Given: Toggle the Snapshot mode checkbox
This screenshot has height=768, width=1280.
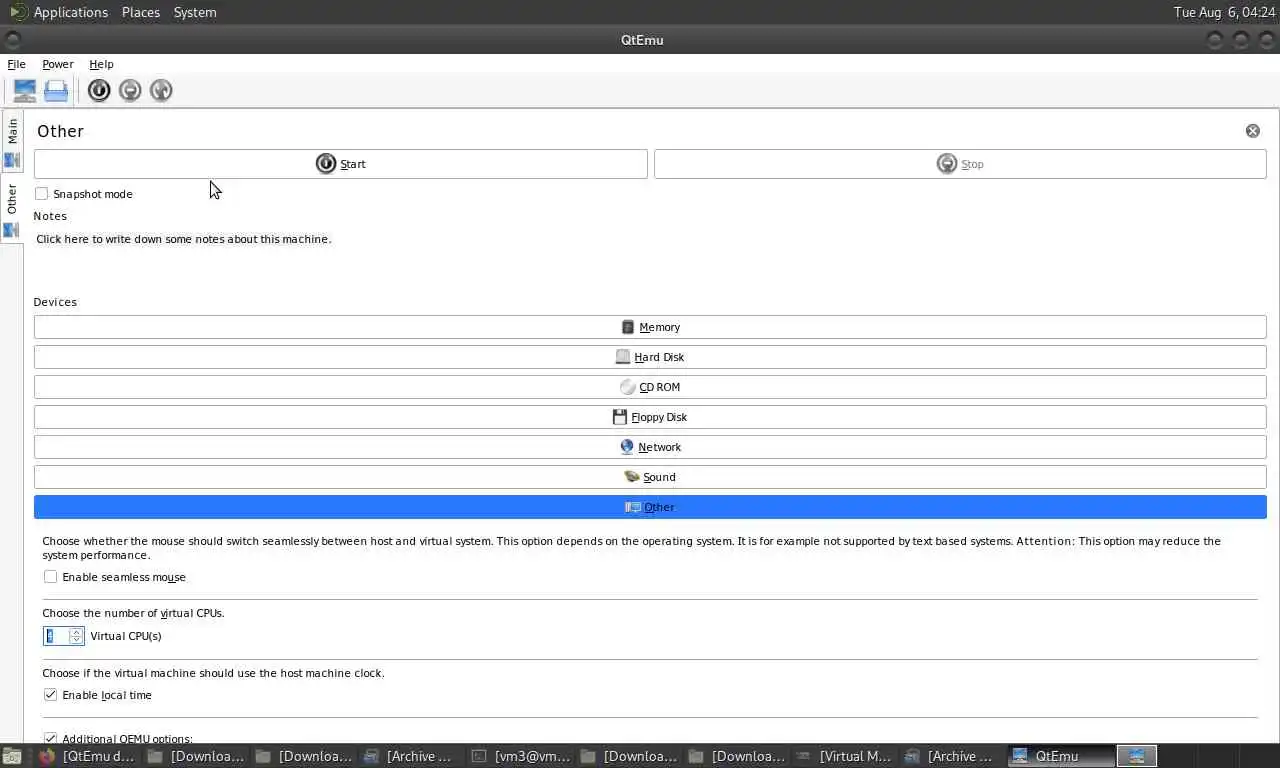Looking at the screenshot, I should pos(42,194).
